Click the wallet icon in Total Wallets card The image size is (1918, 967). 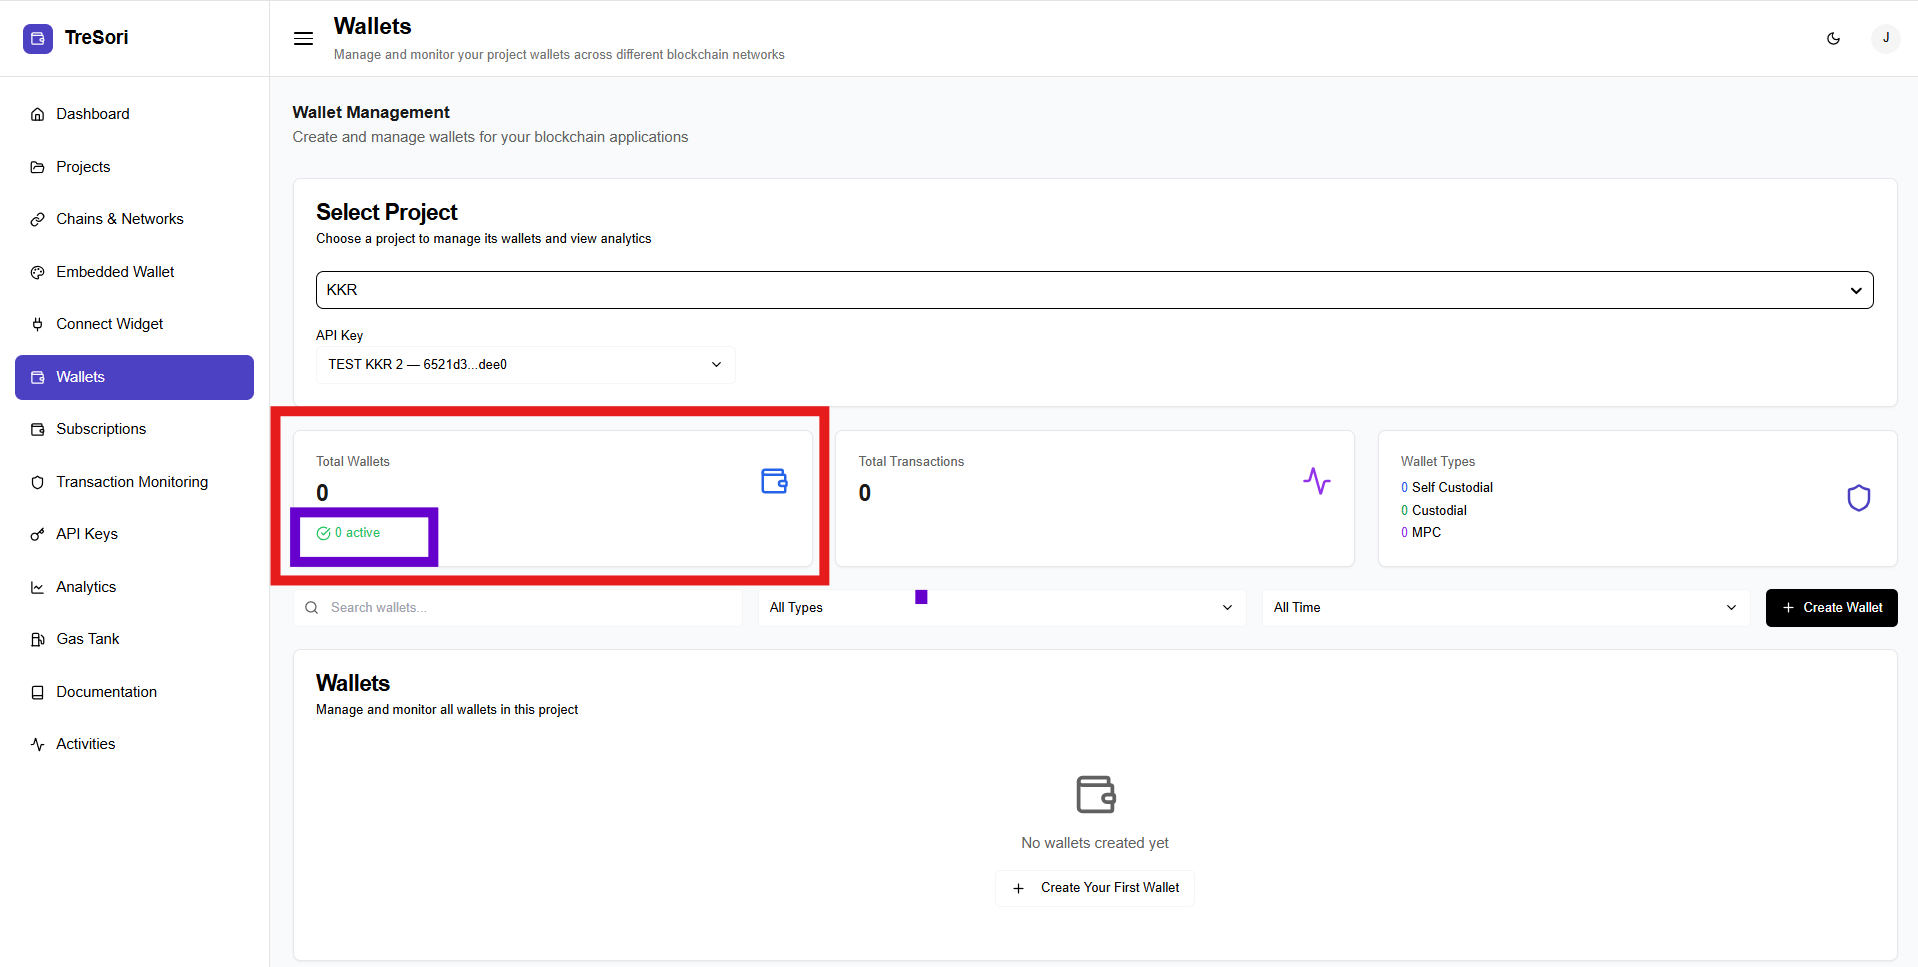pyautogui.click(x=774, y=481)
